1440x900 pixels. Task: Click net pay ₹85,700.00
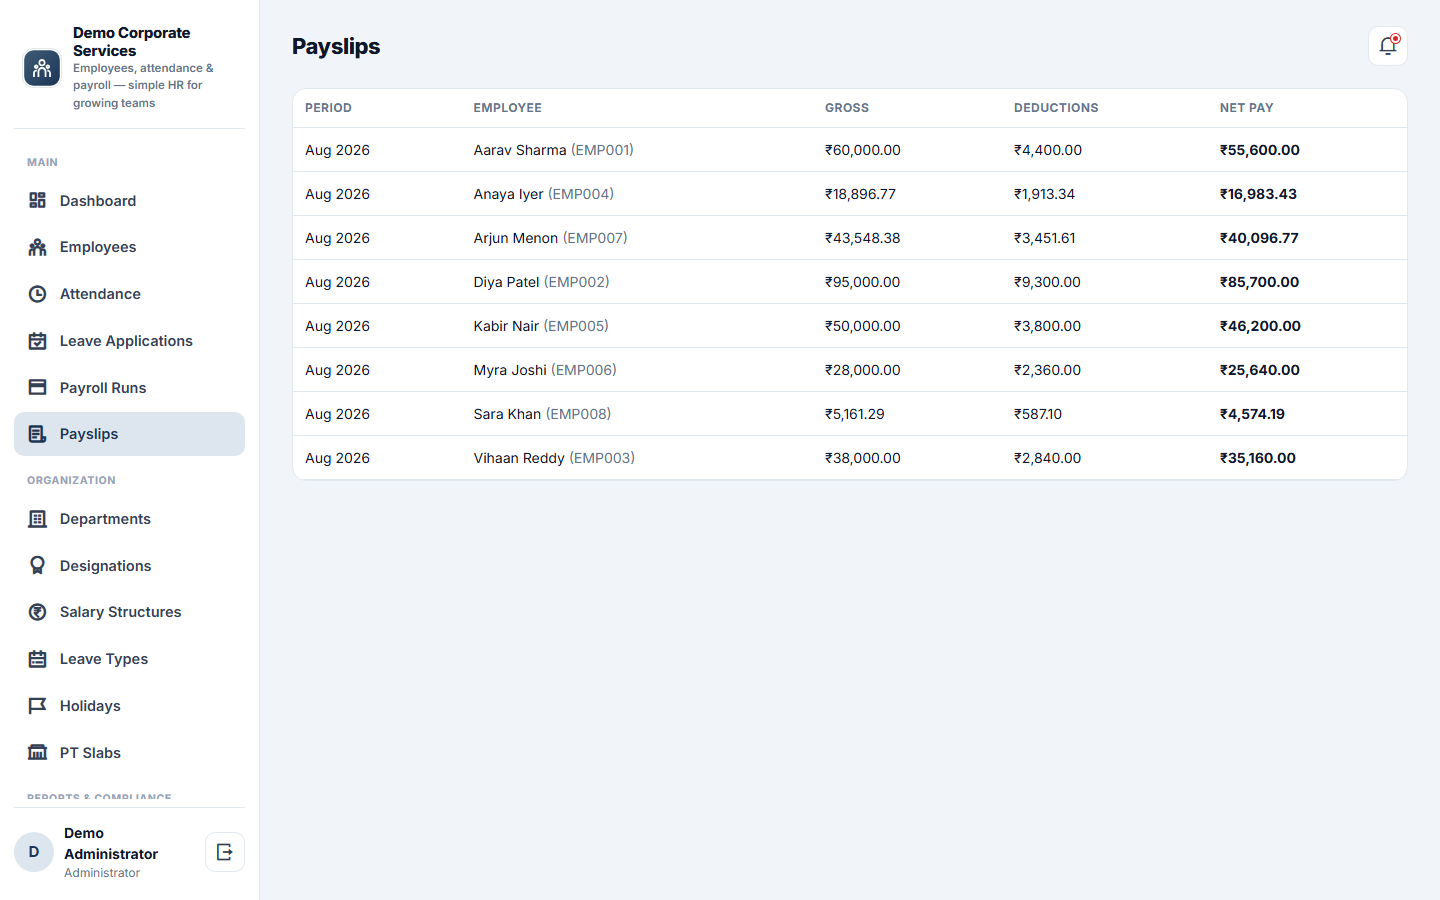(x=1259, y=282)
